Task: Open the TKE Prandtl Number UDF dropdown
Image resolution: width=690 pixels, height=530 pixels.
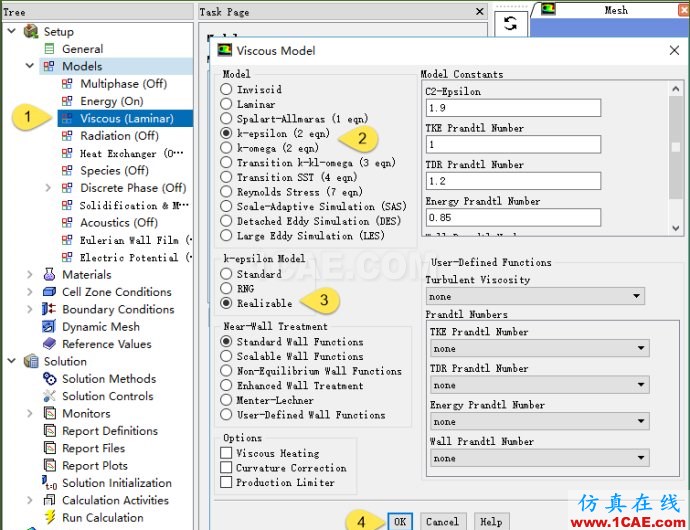Action: 540,349
